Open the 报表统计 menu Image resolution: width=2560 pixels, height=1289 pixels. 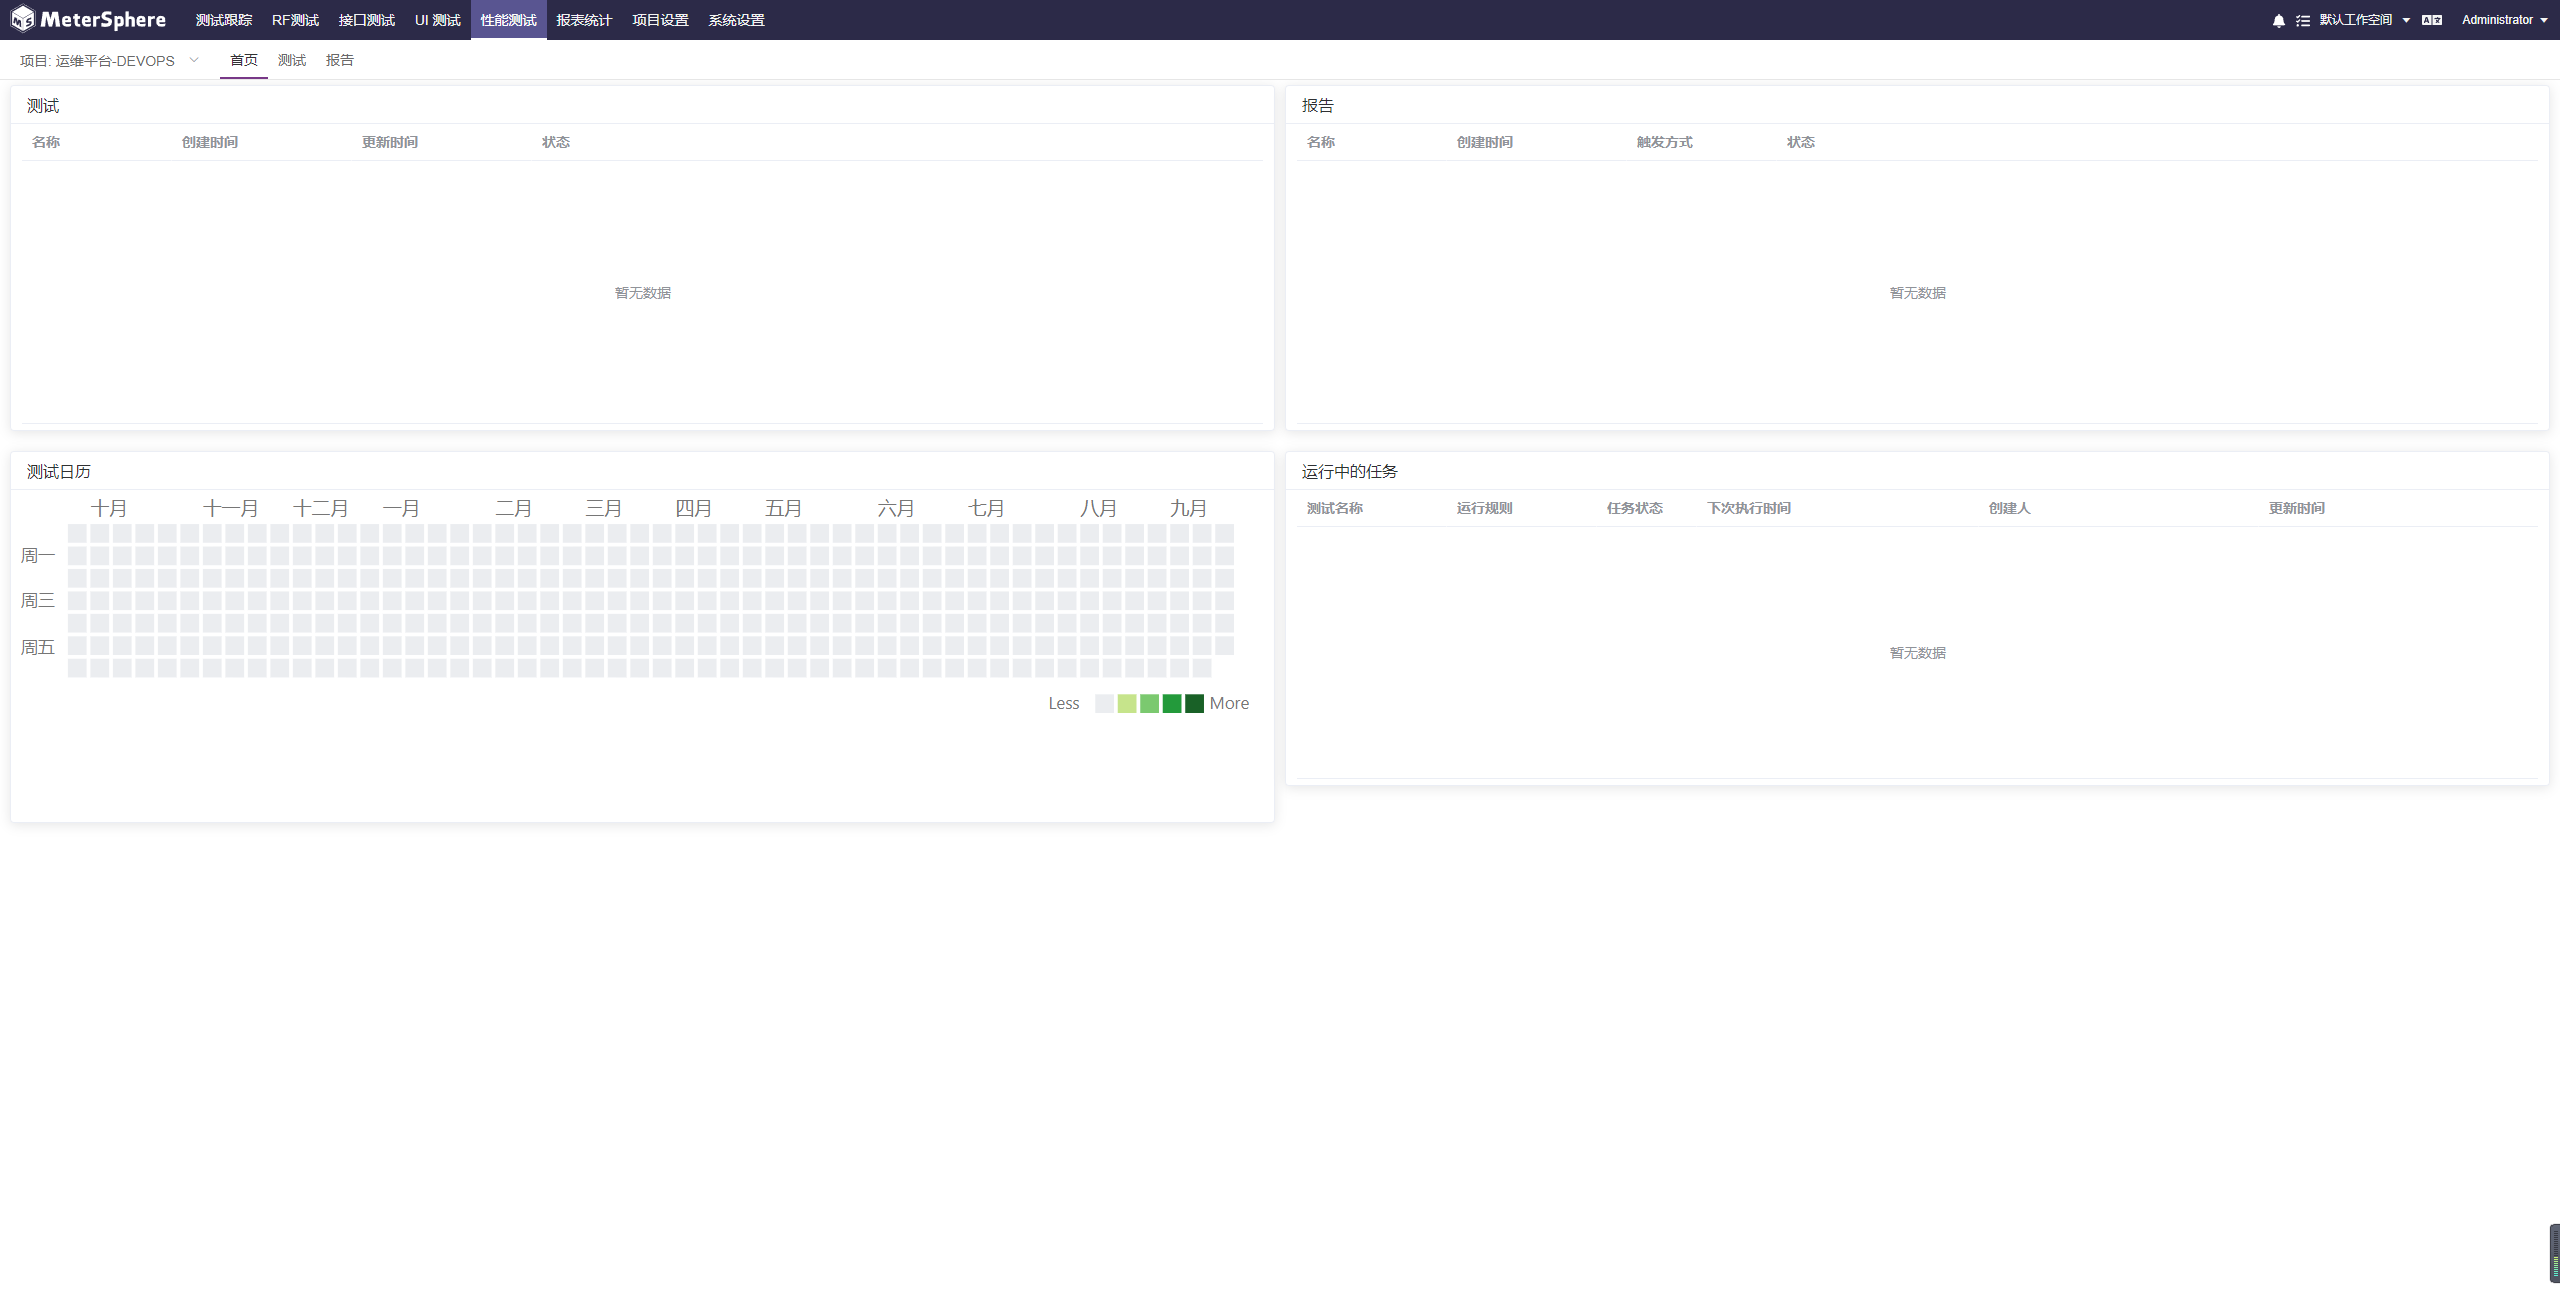point(584,20)
